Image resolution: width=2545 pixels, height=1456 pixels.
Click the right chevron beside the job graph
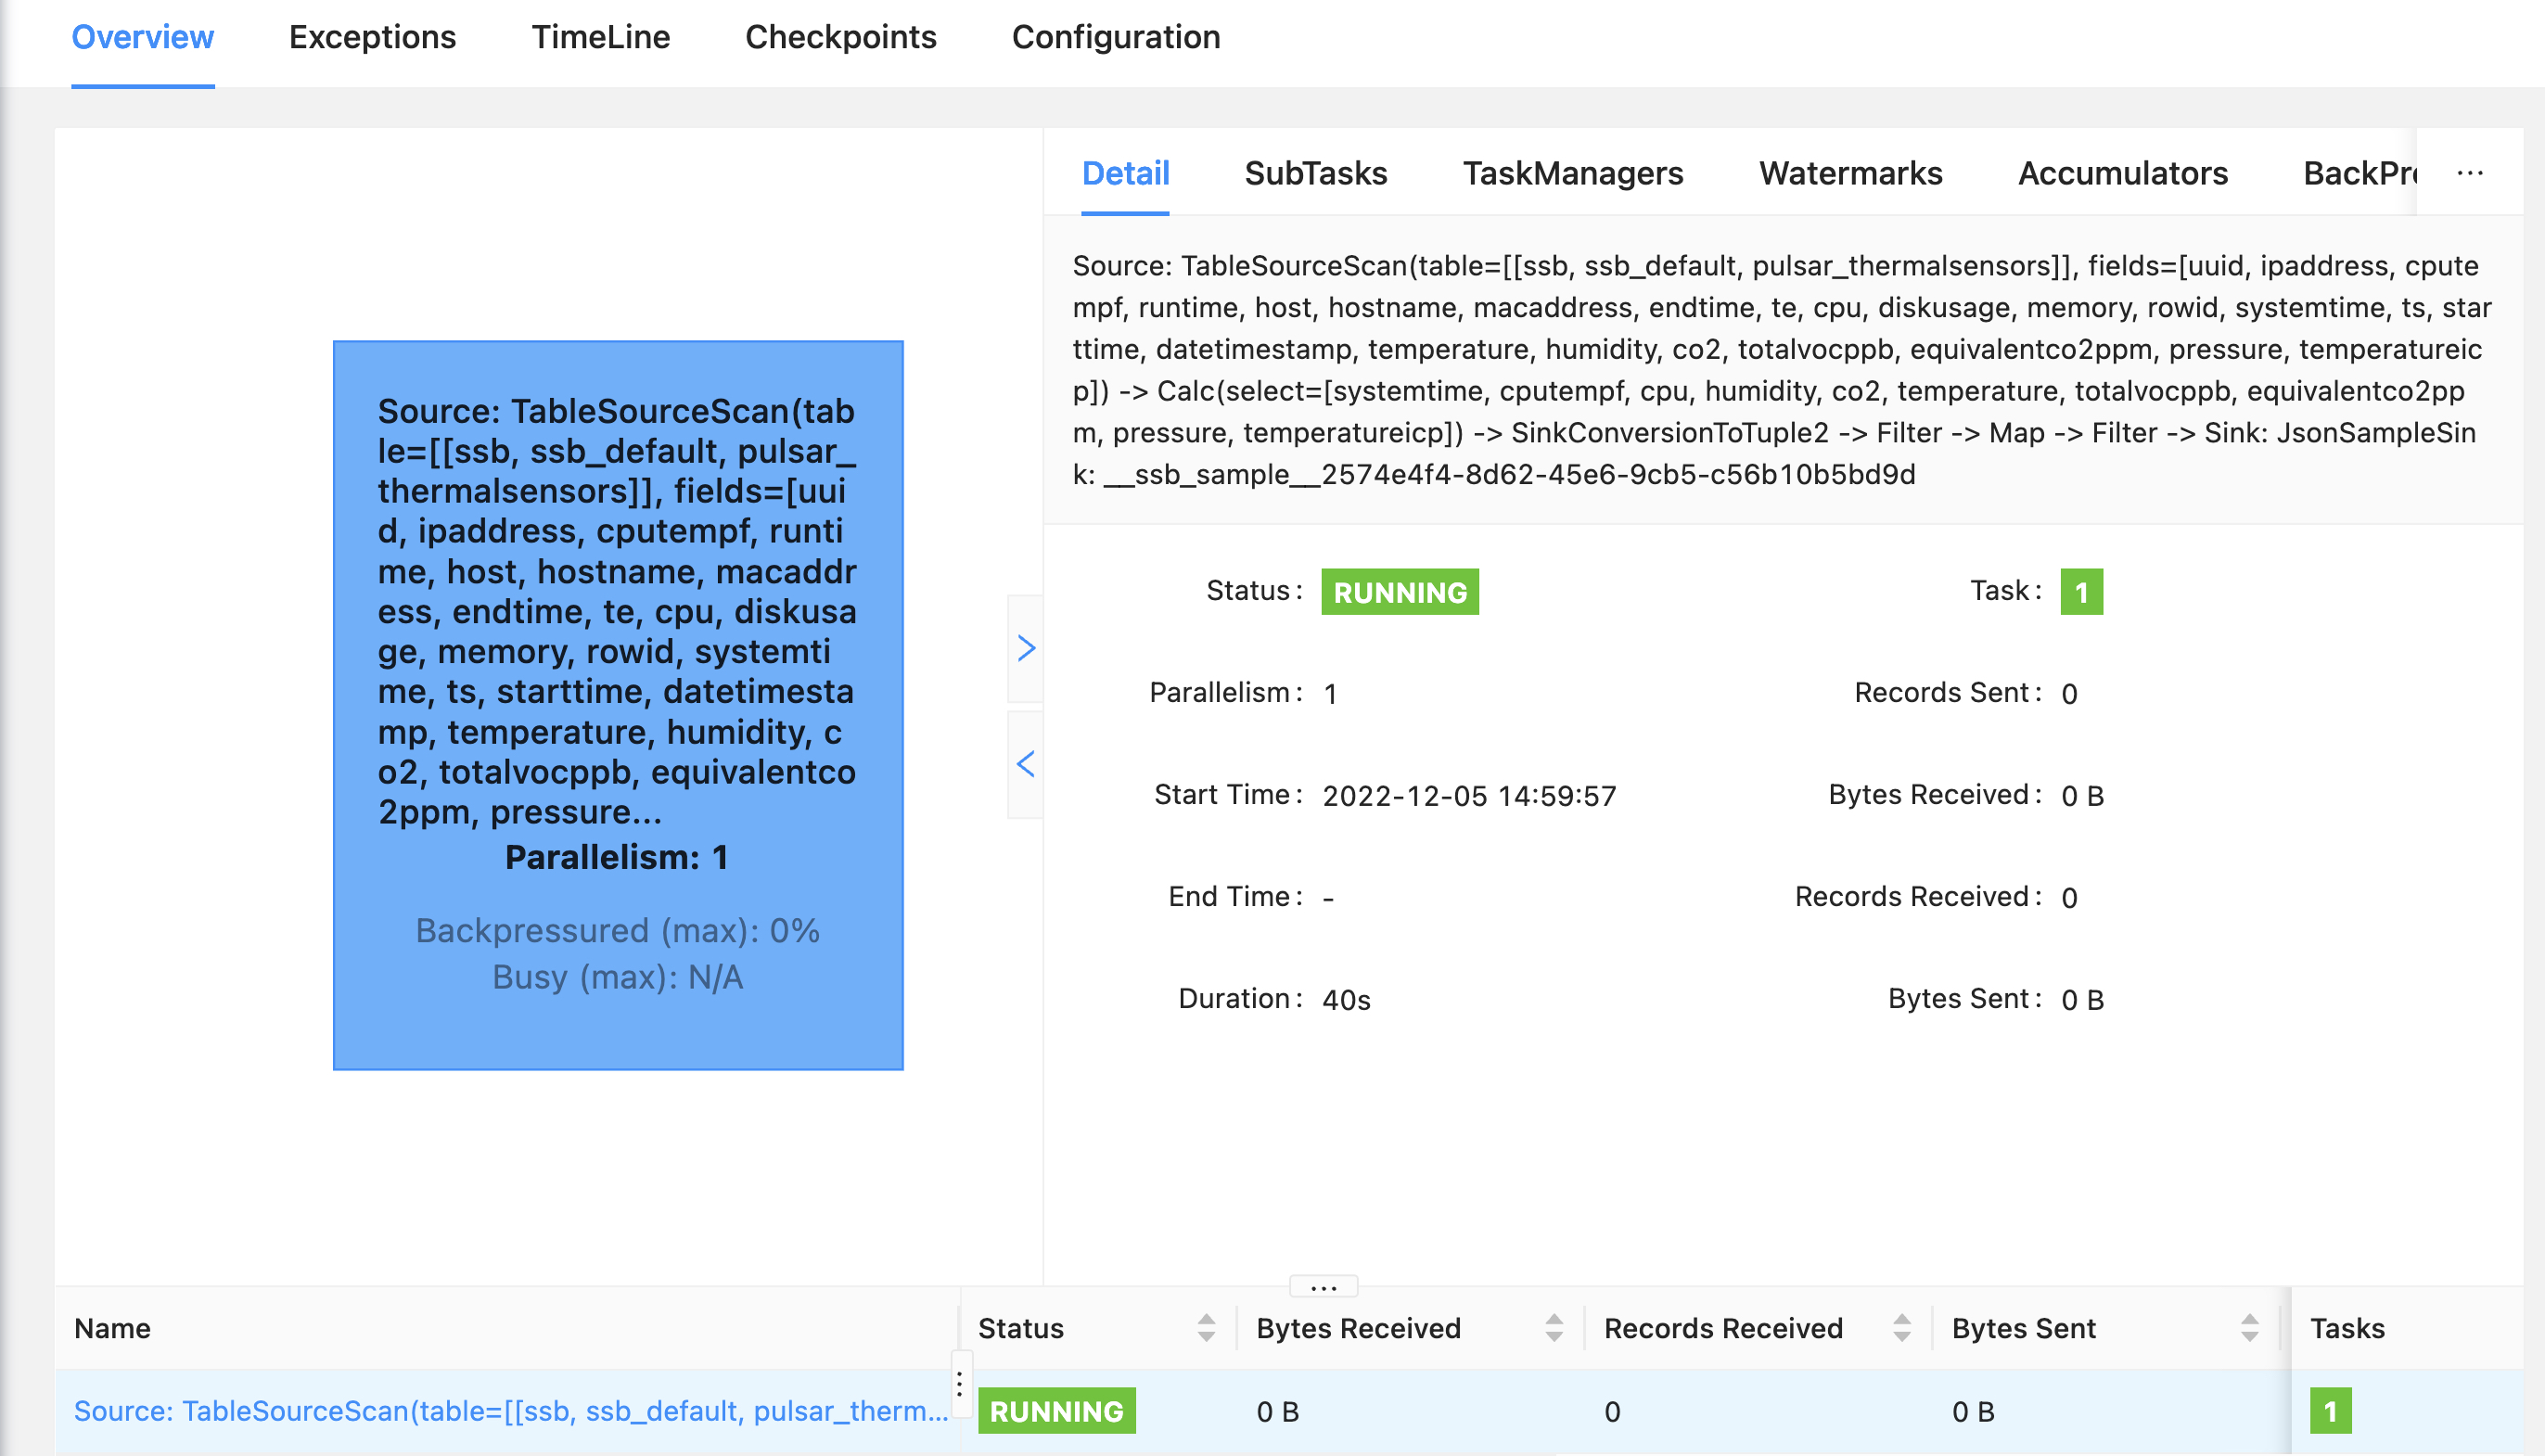coord(1026,650)
